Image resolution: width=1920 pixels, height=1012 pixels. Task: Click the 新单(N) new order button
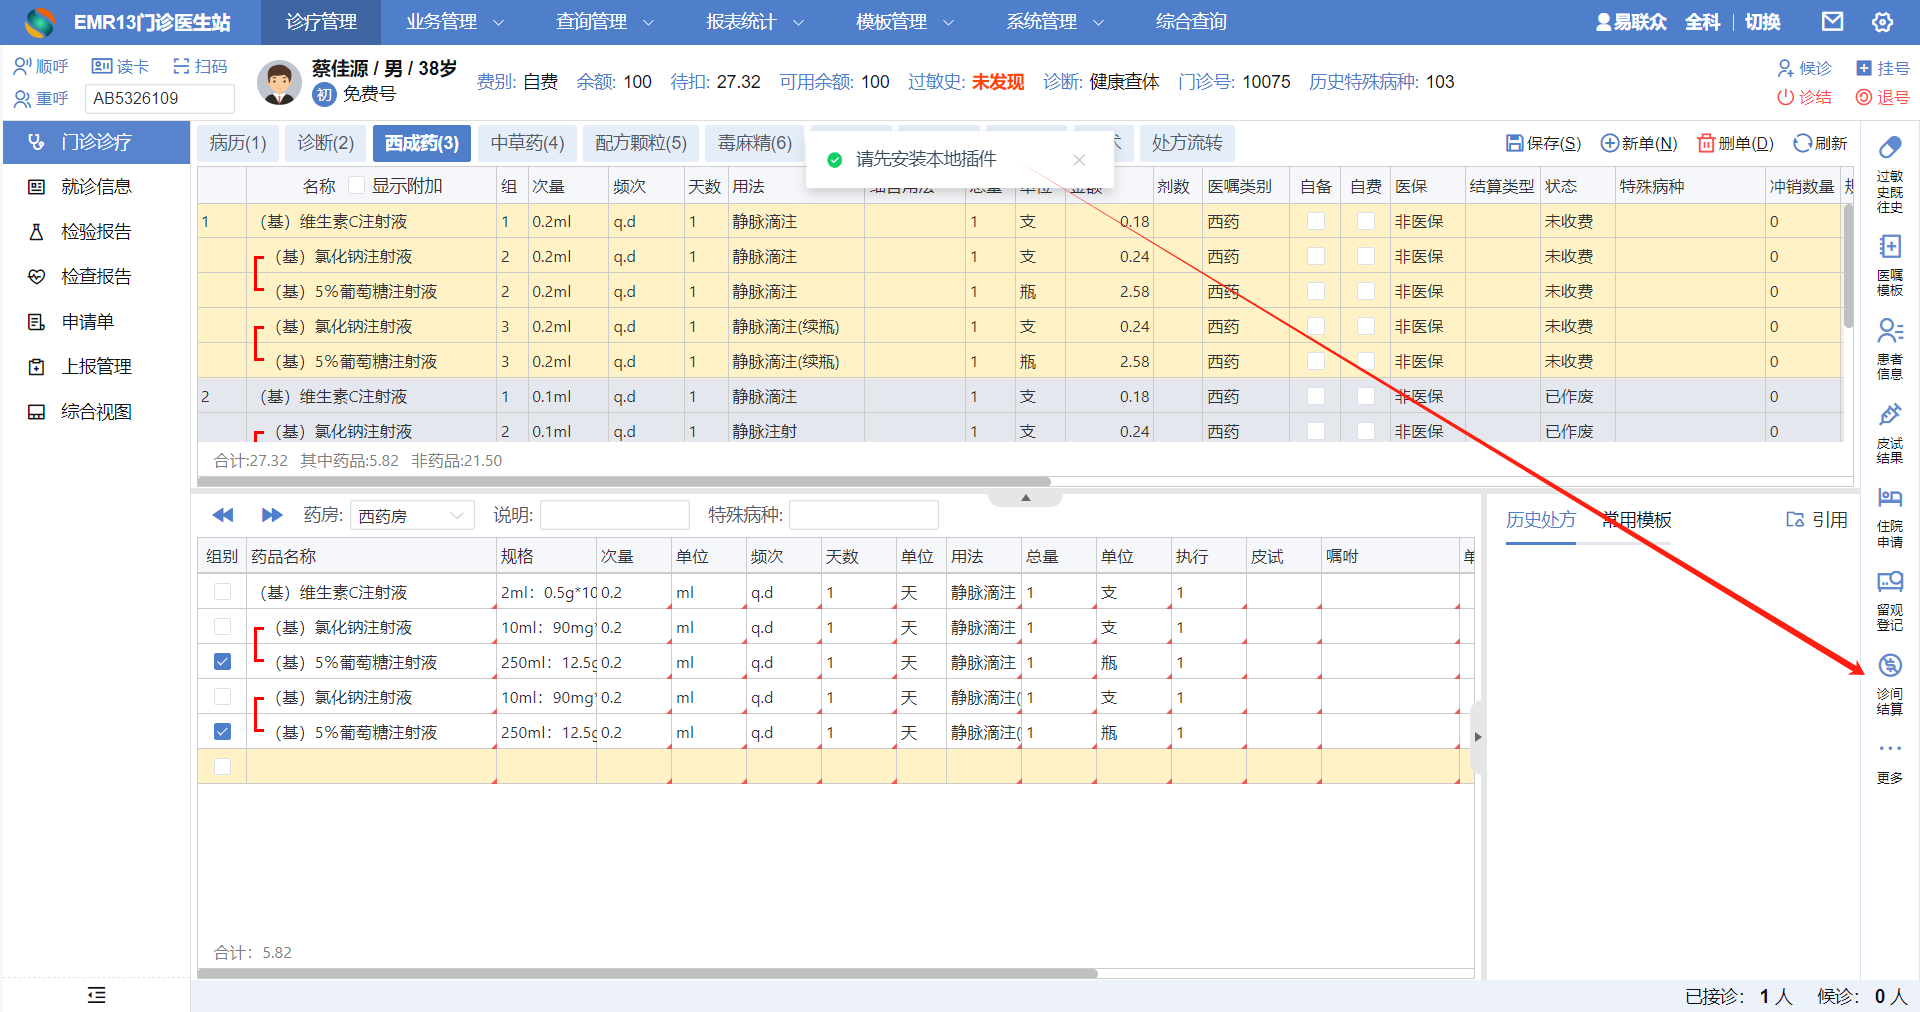tap(1639, 143)
